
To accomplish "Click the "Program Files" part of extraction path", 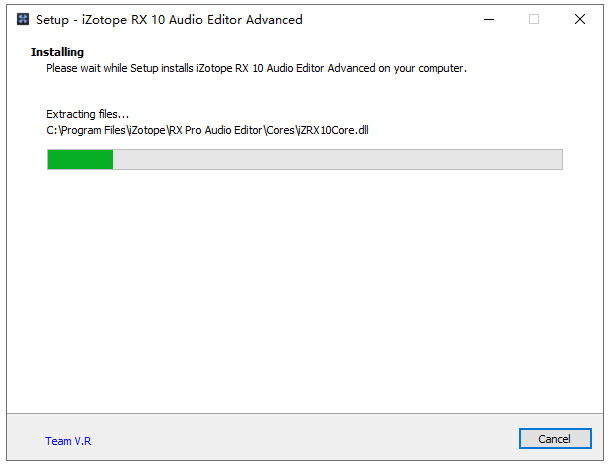I will (93, 130).
